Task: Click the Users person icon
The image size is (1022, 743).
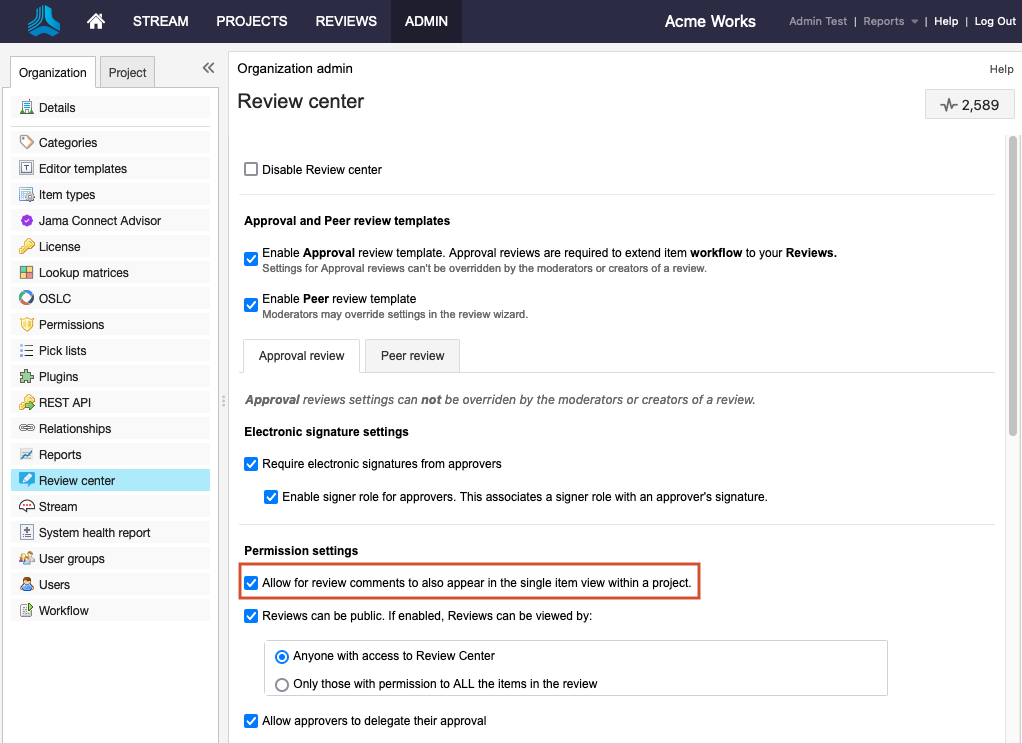Action: (27, 585)
